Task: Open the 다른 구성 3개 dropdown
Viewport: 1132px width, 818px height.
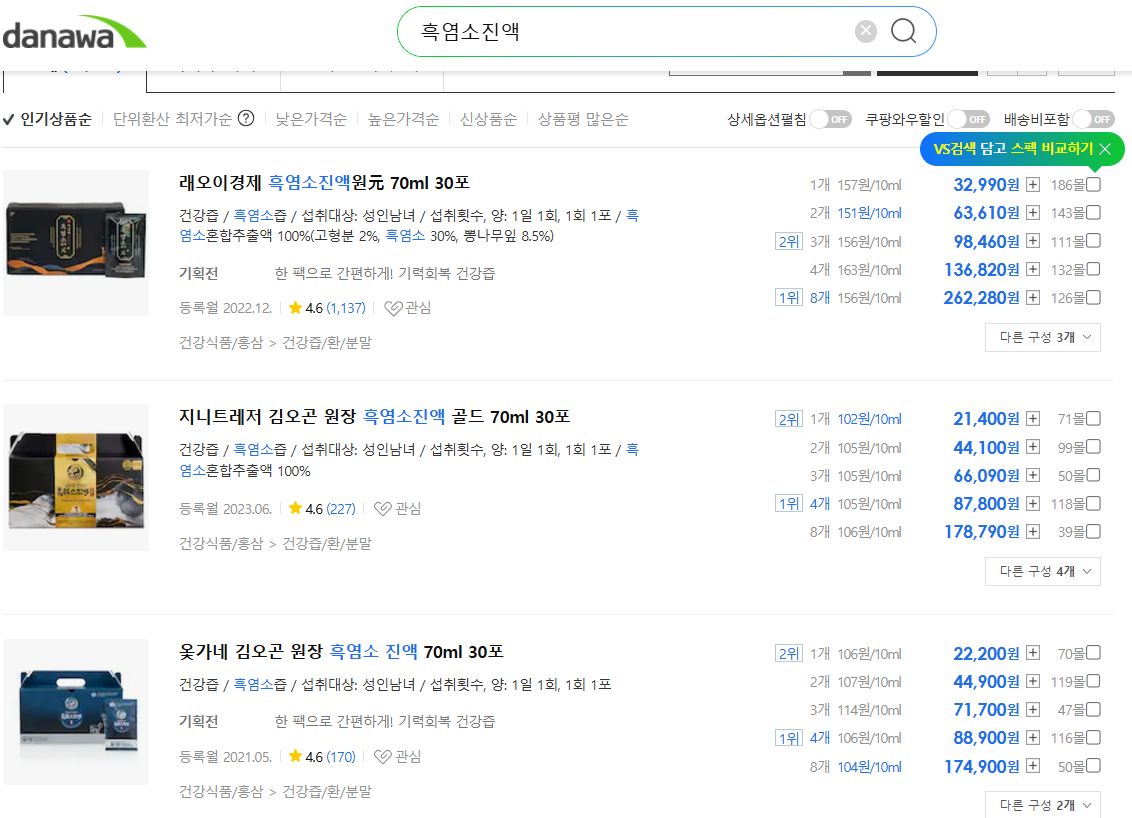Action: 1042,337
